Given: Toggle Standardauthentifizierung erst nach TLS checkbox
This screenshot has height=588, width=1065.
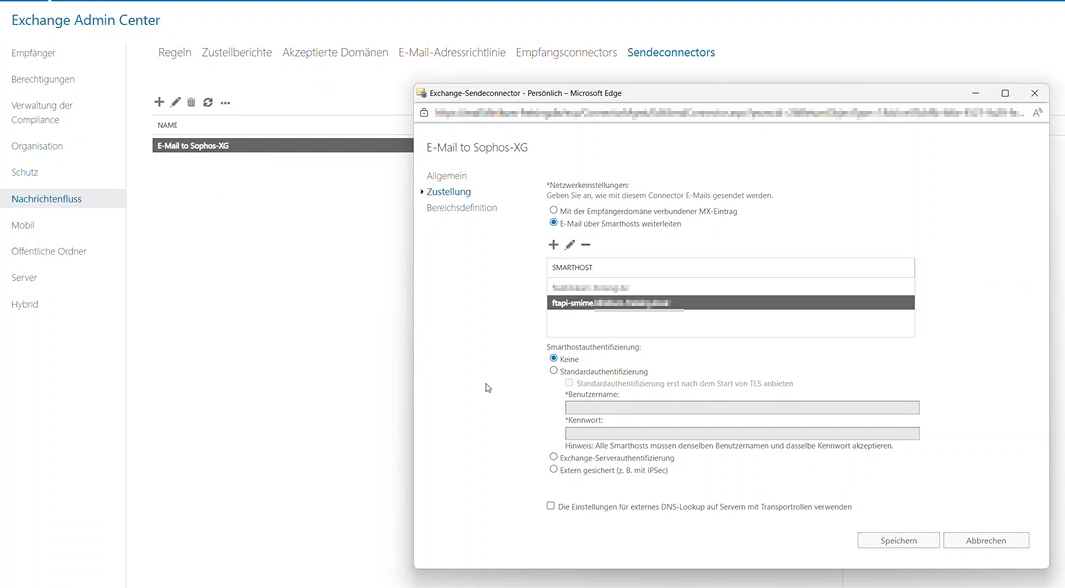Looking at the screenshot, I should tap(569, 383).
